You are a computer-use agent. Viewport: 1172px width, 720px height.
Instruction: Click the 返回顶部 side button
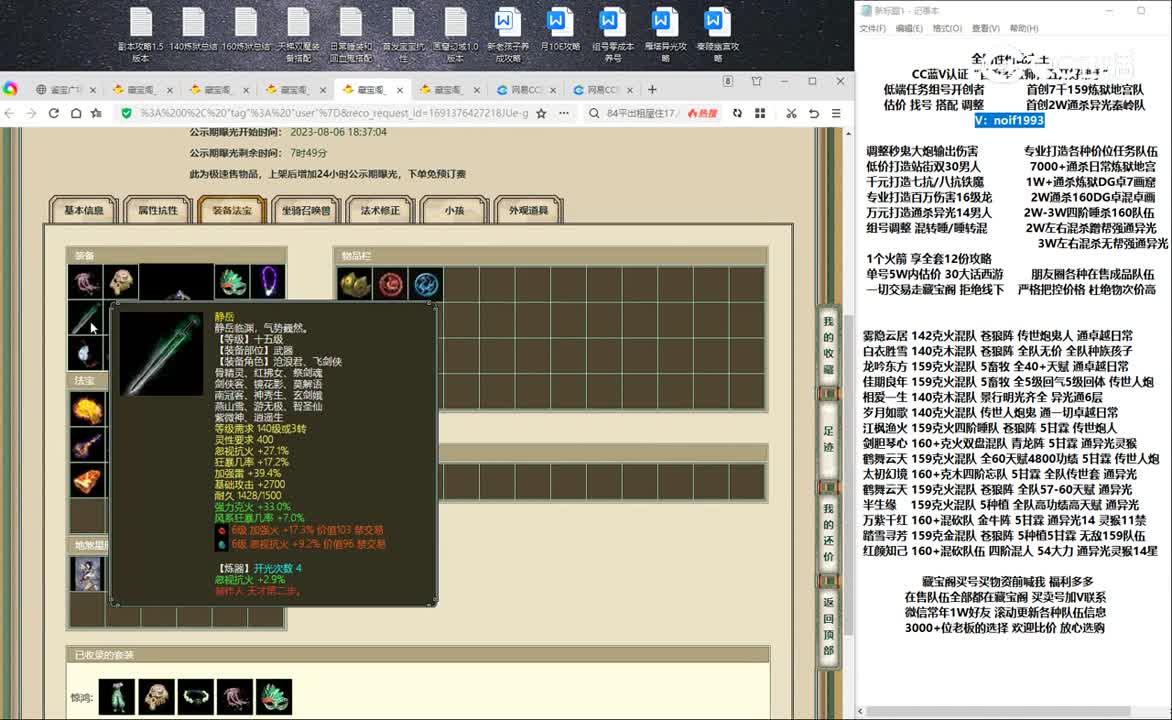[x=828, y=626]
